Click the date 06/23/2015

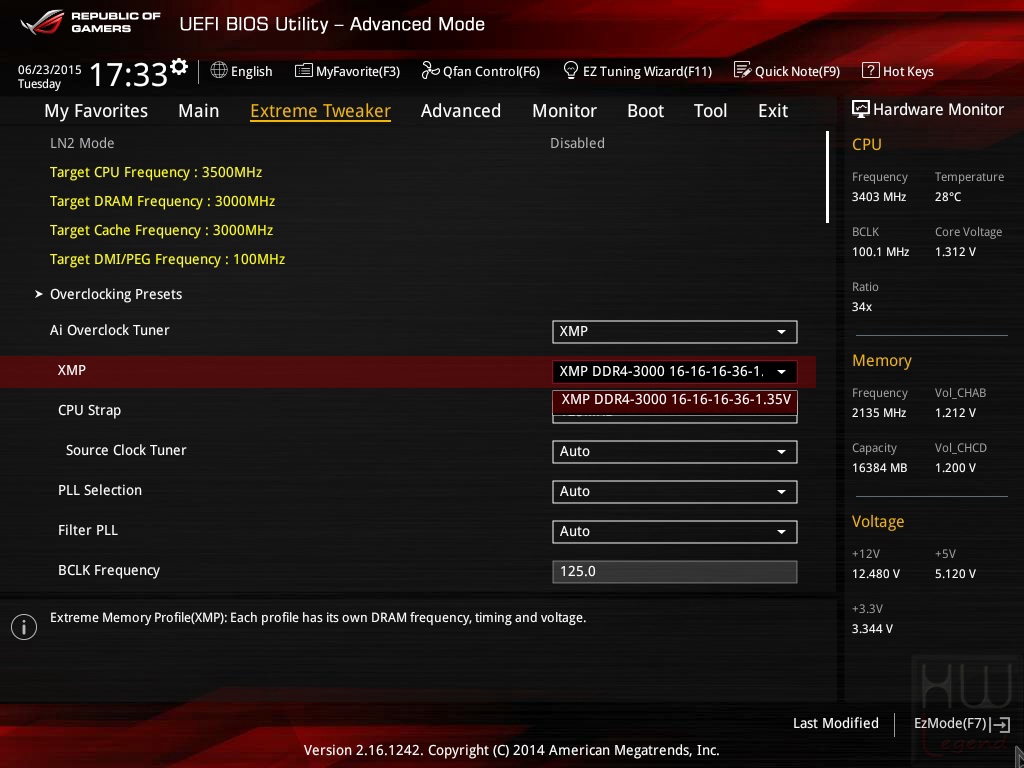[50, 69]
